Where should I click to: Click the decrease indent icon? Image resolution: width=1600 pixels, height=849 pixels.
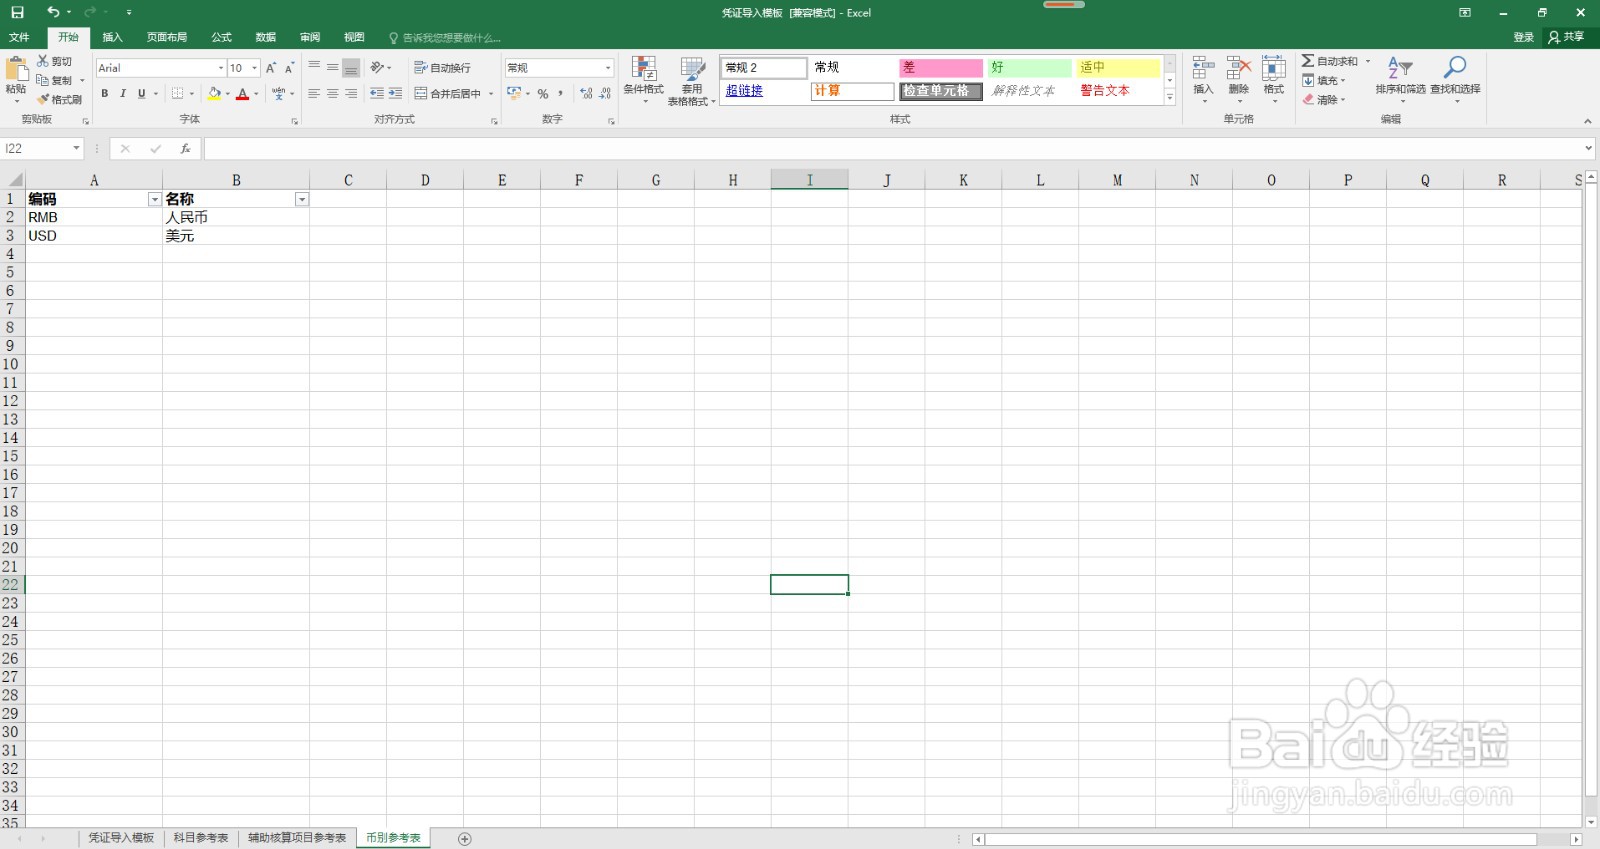coord(376,93)
